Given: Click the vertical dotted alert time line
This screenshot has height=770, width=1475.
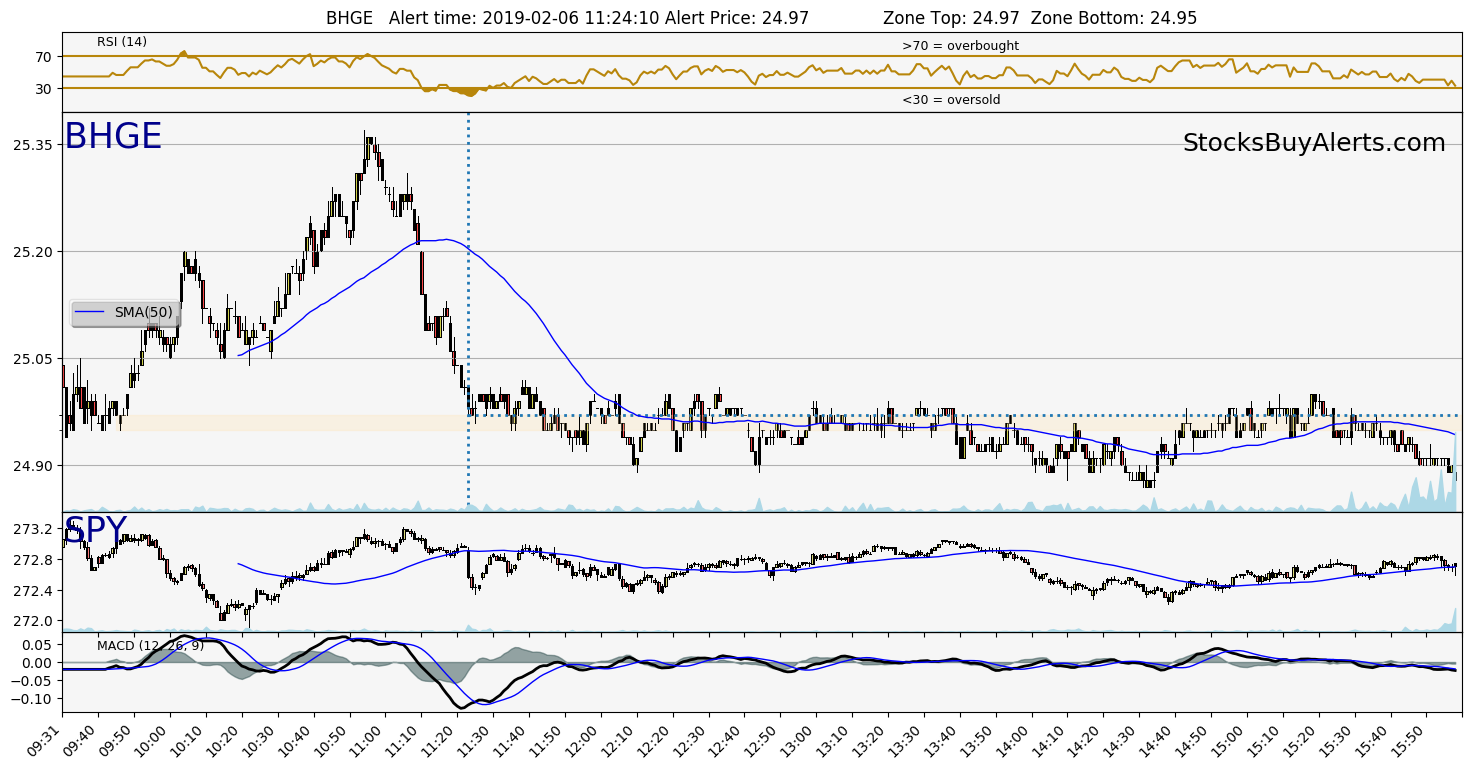Looking at the screenshot, I should (x=468, y=312).
